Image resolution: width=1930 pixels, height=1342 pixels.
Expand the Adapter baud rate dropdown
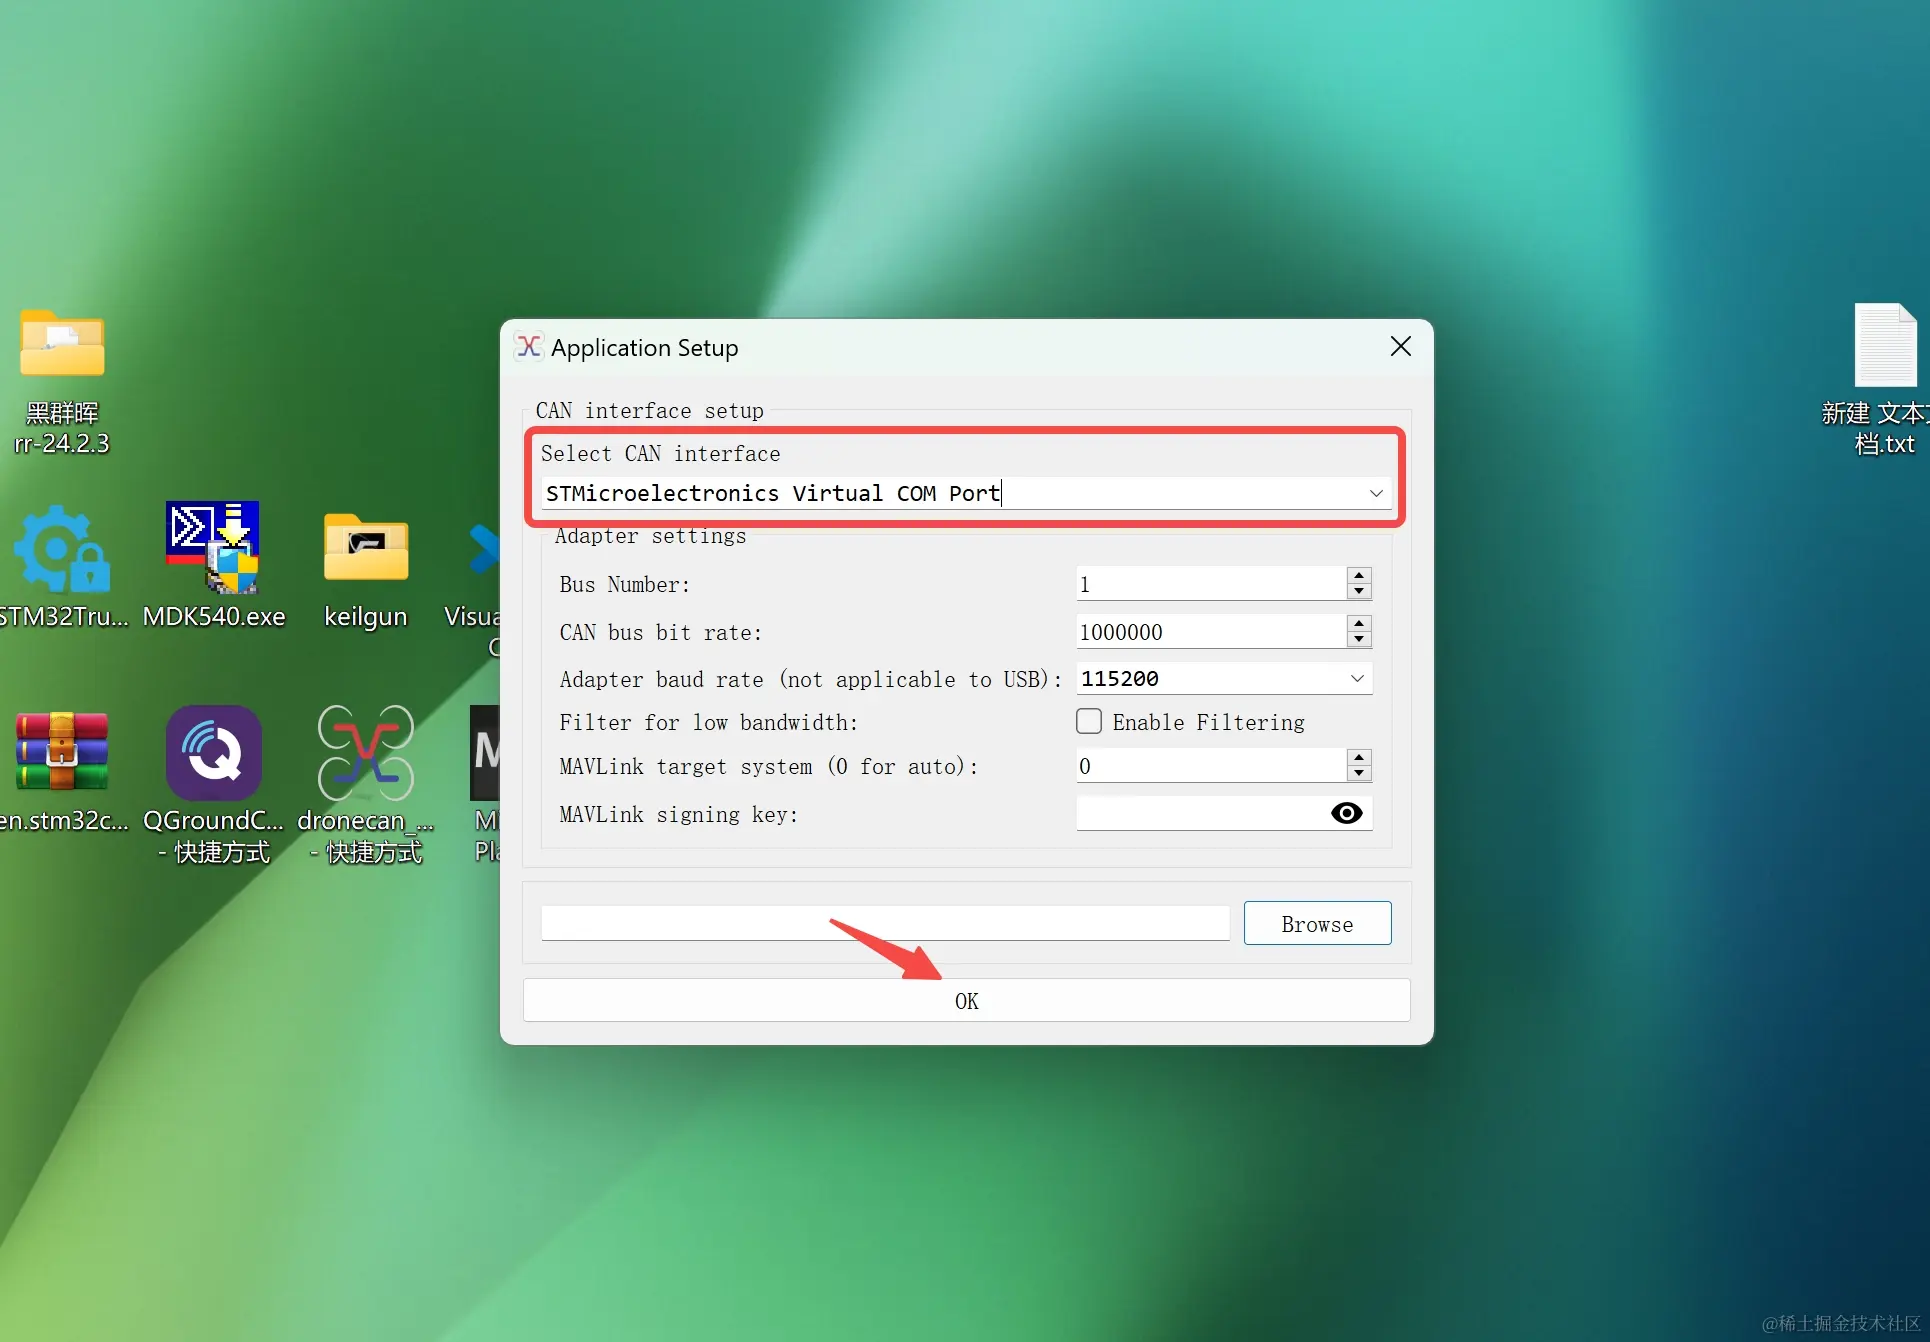pos(1357,679)
